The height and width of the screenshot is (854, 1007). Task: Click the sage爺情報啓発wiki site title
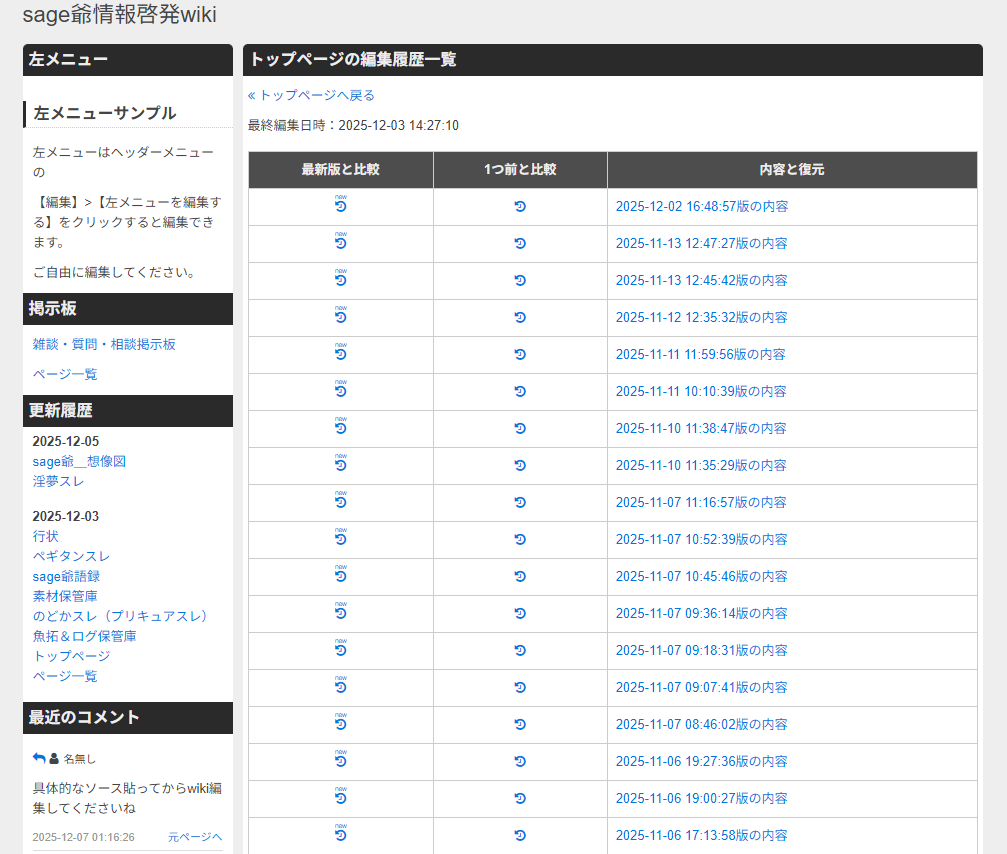119,15
